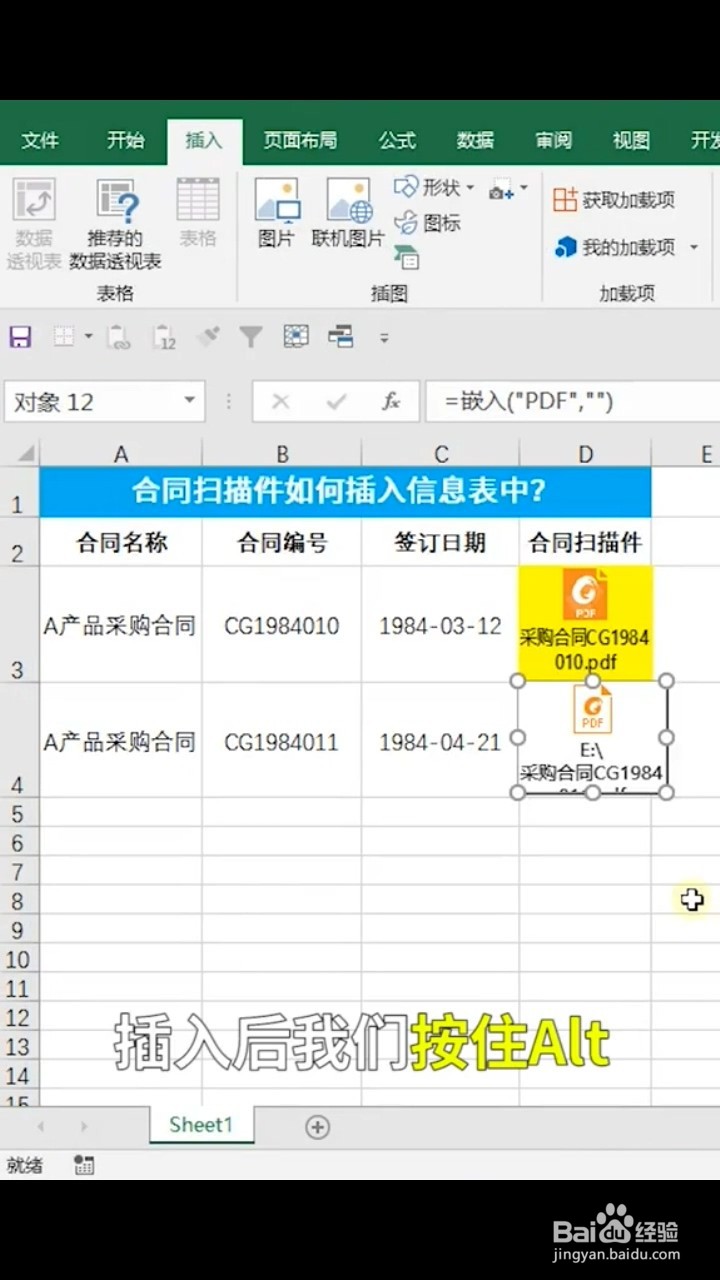720x1280 pixels.
Task: Click date cell 1984-03-12
Action: [441, 626]
